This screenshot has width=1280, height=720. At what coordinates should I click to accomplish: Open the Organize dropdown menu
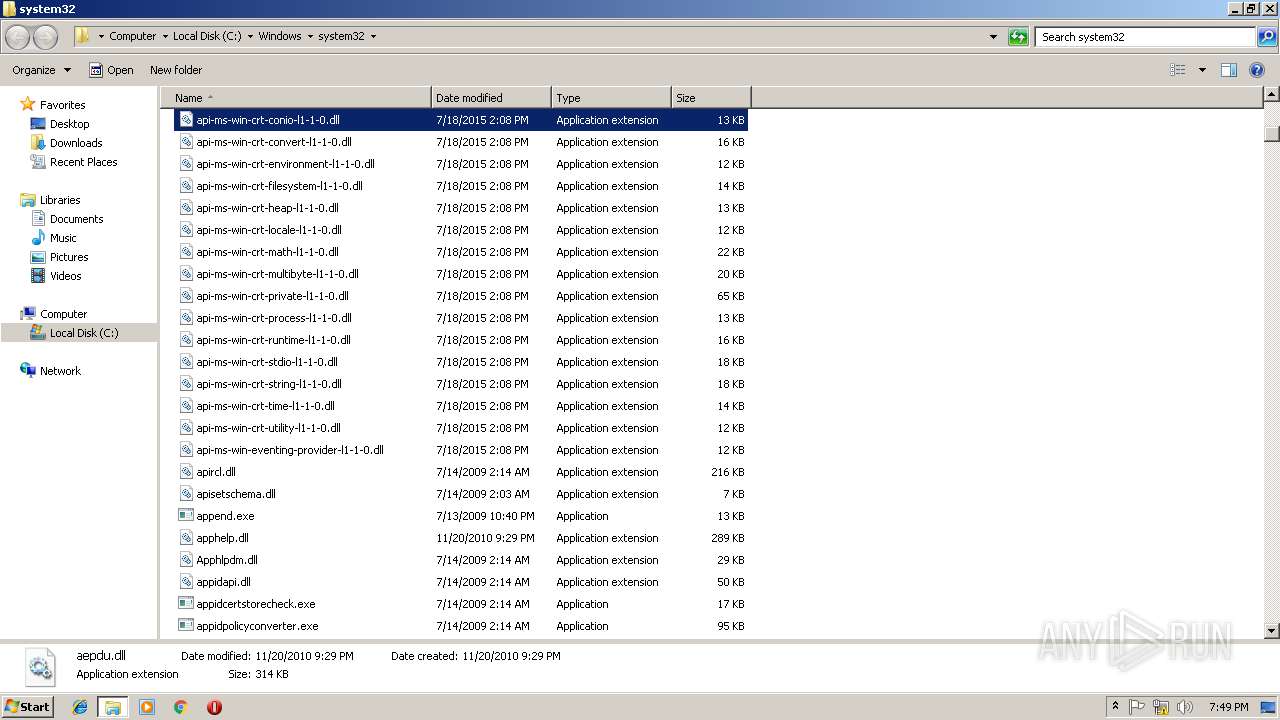[42, 70]
